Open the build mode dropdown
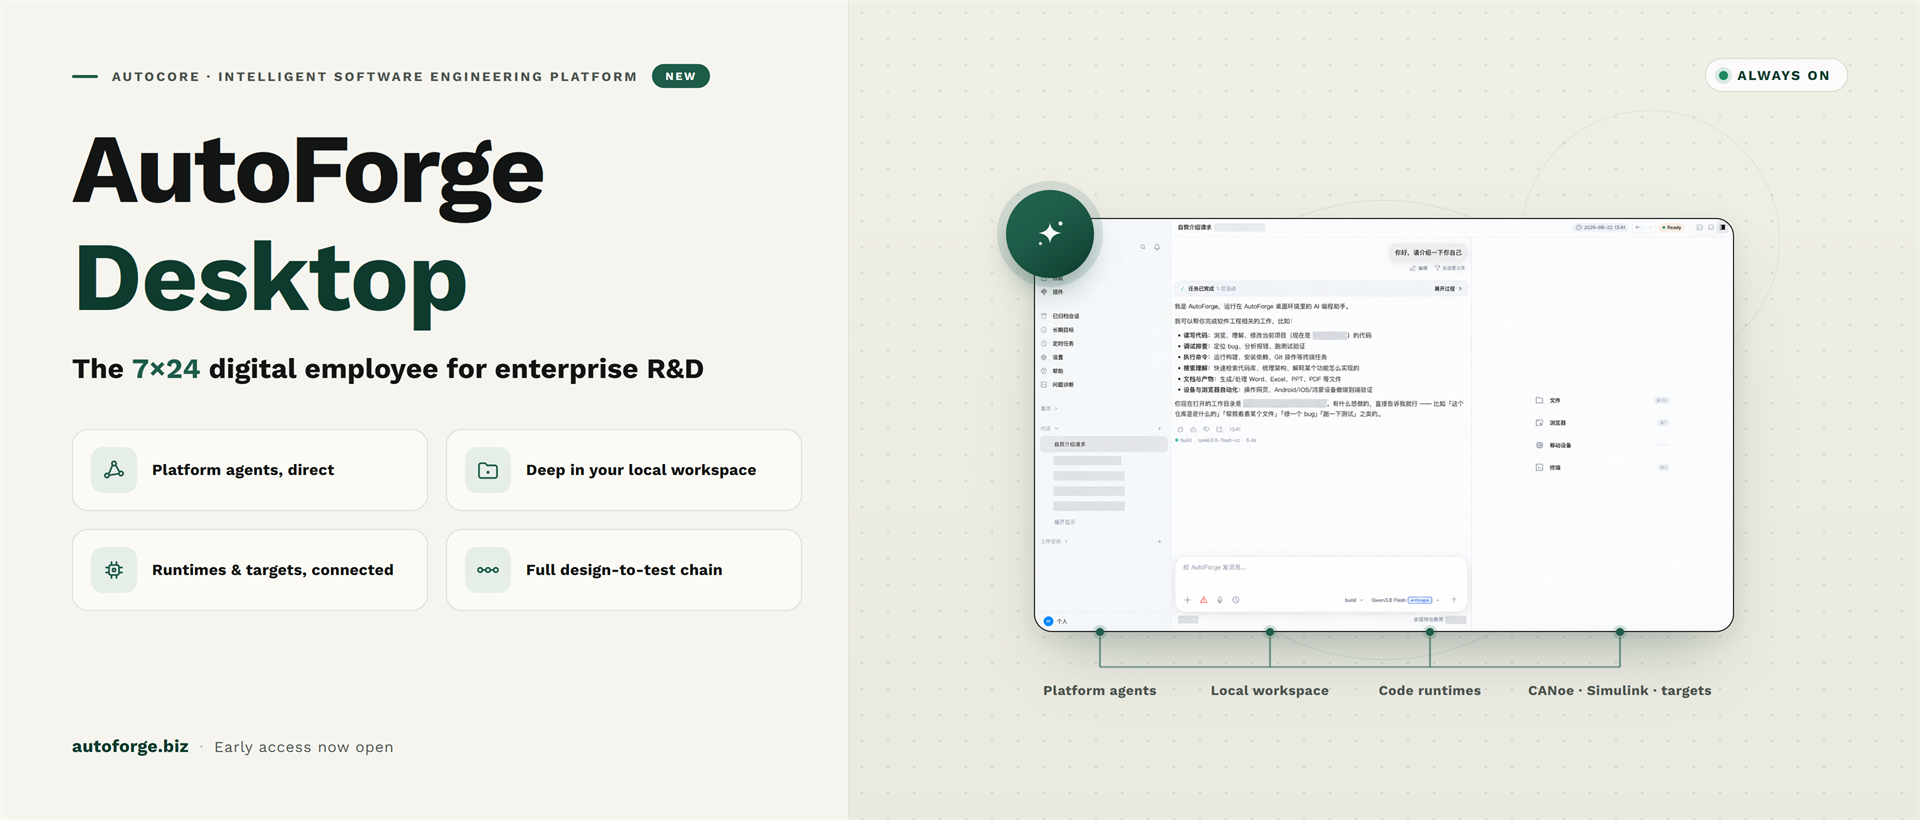Screen dimensions: 1920x820 (x=1354, y=600)
